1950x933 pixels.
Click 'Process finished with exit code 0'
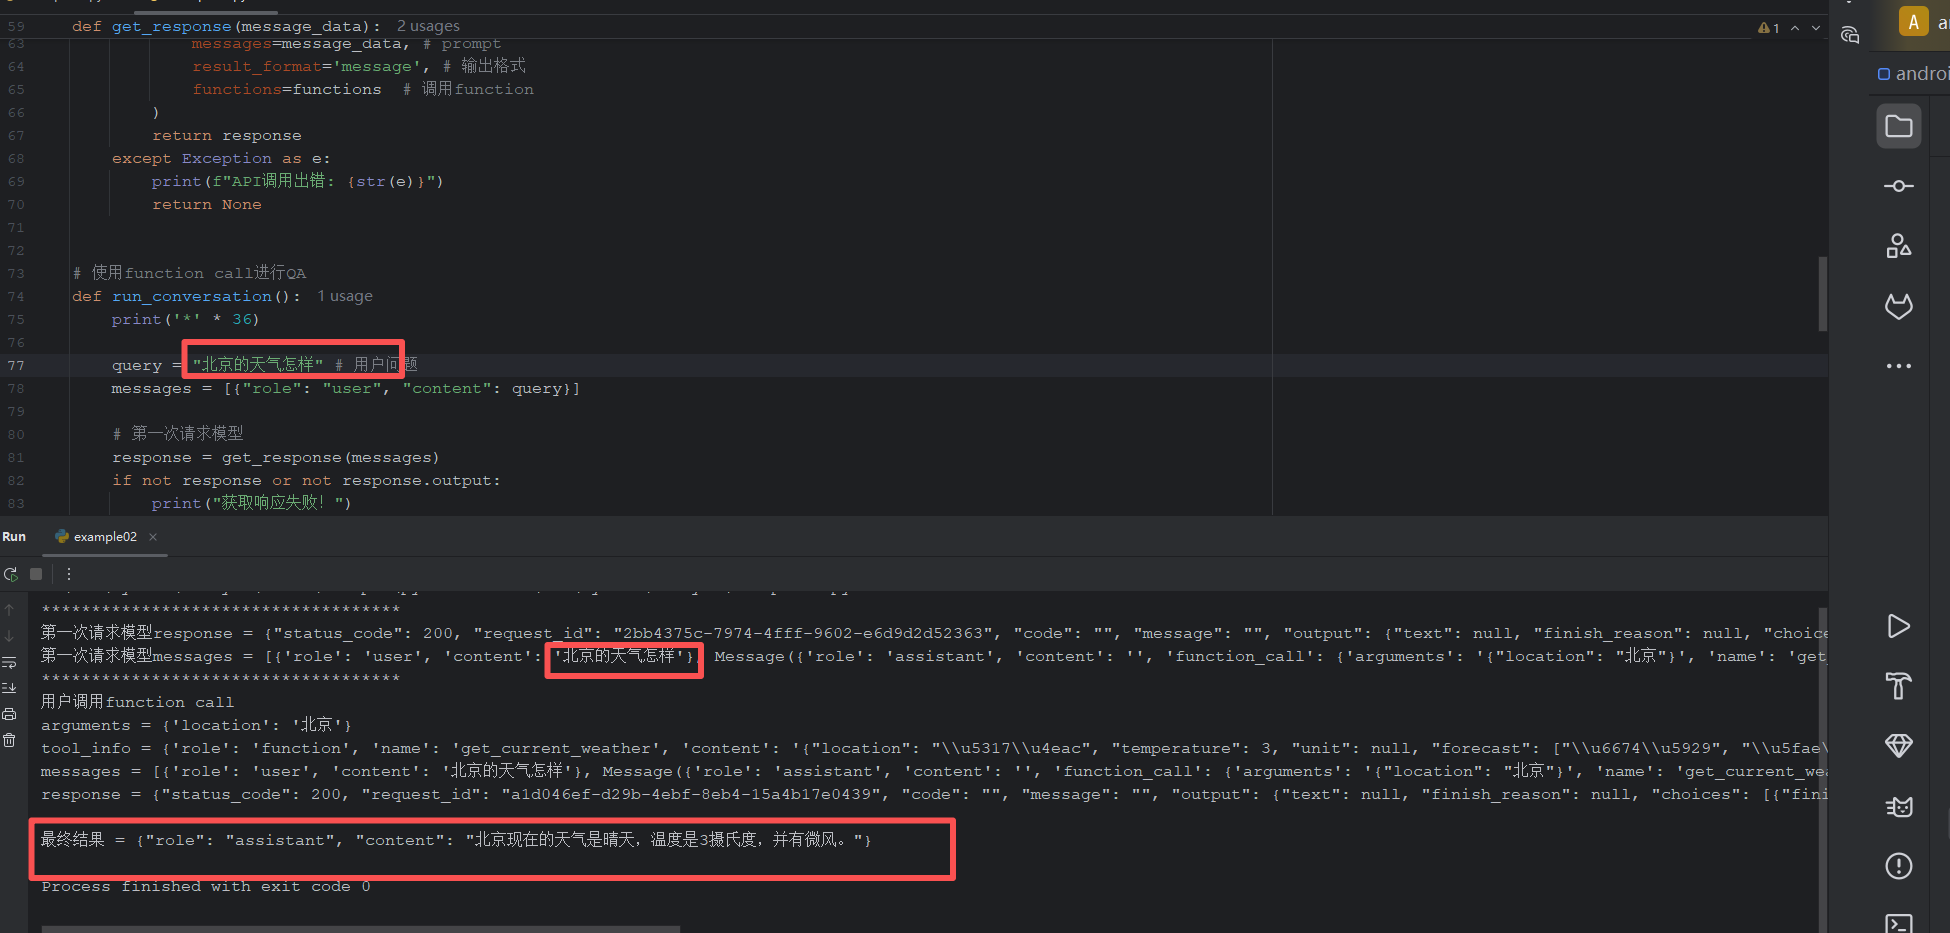(x=206, y=886)
